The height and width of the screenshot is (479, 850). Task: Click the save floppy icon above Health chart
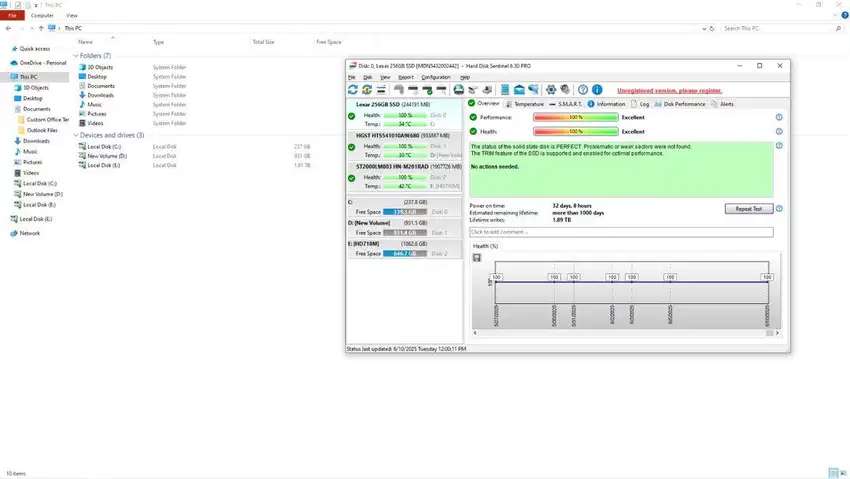476,258
